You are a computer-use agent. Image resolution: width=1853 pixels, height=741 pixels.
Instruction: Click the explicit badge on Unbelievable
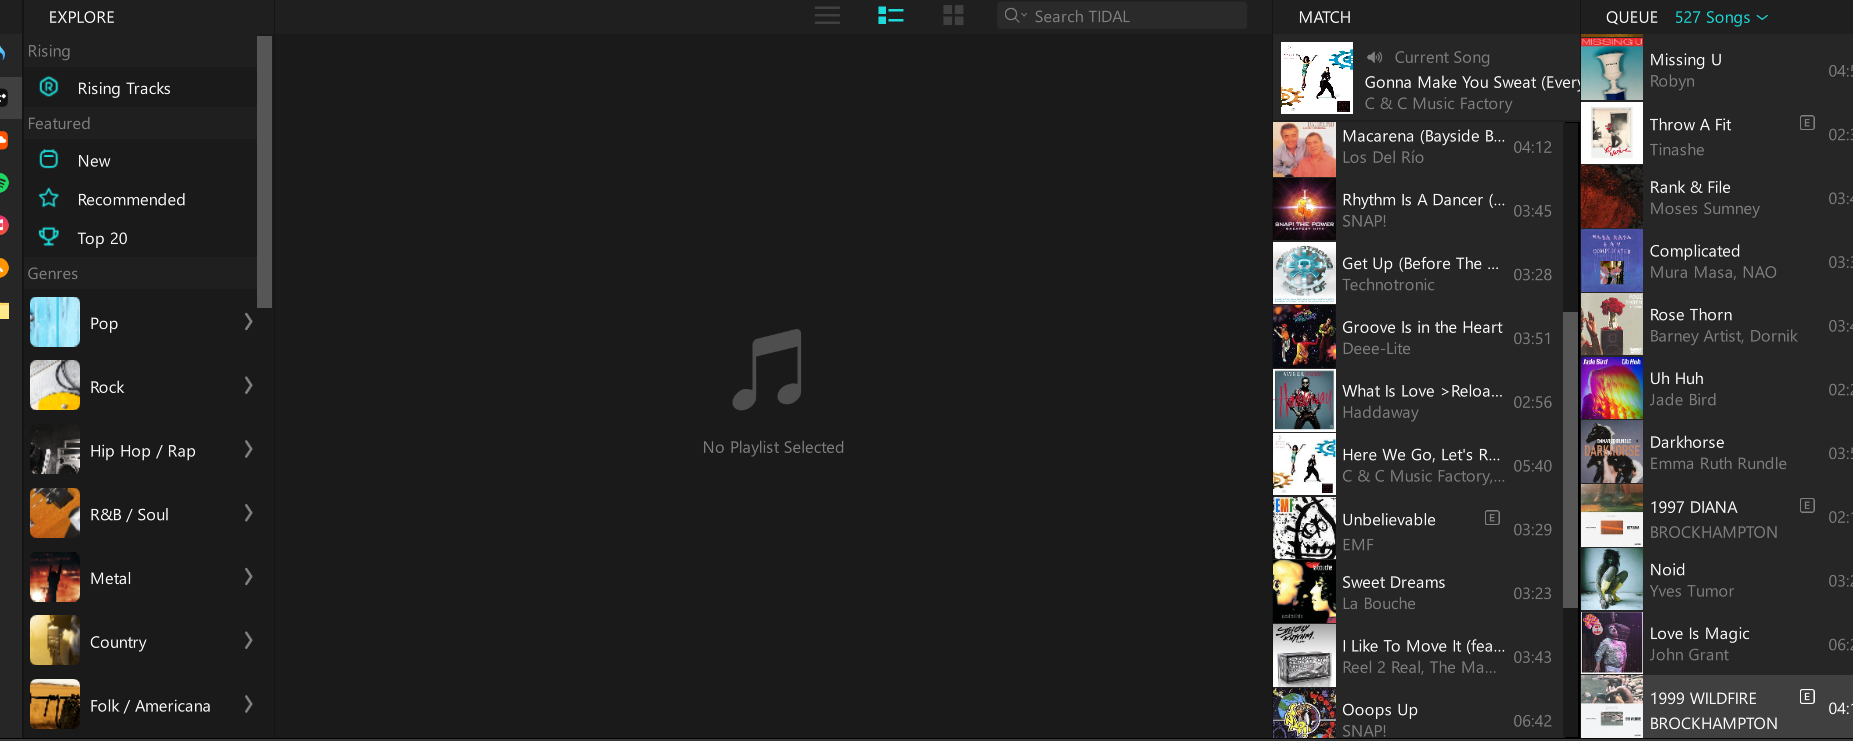click(1492, 517)
